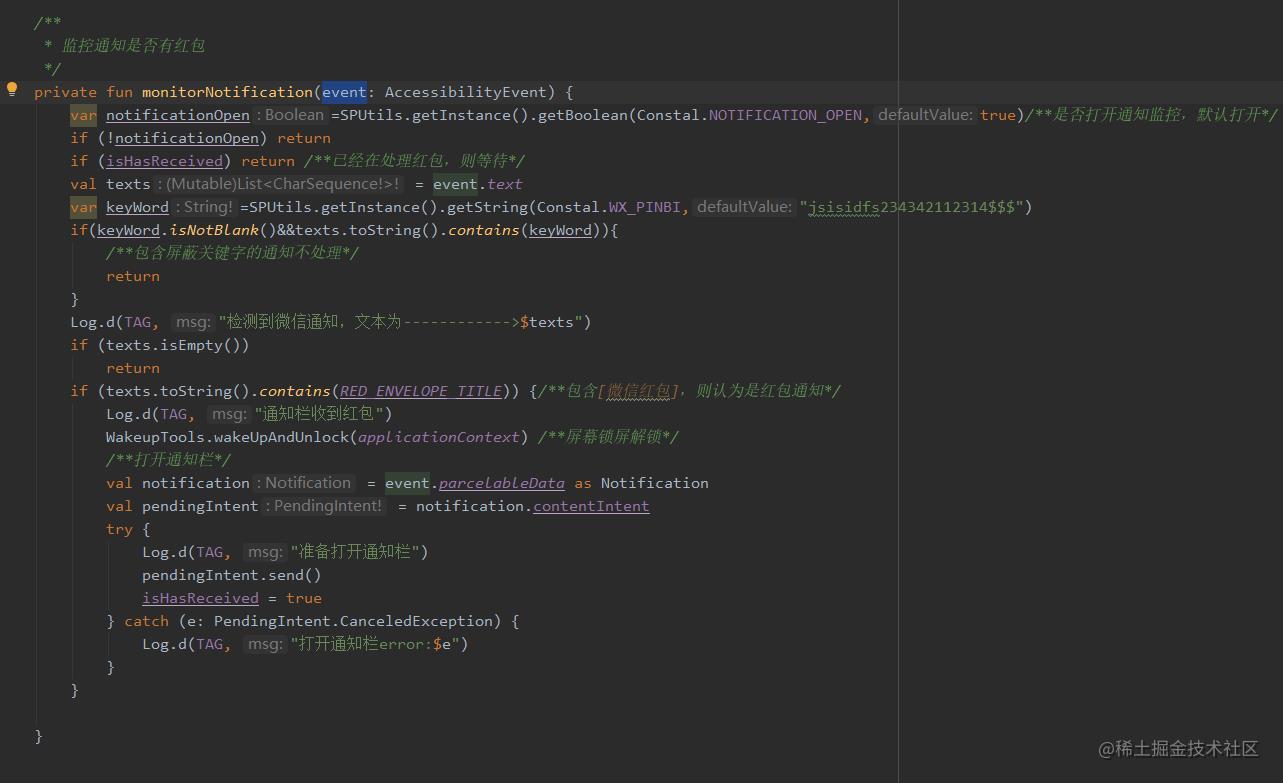The image size is (1283, 783).
Task: Click the private keyword
Action: point(66,92)
